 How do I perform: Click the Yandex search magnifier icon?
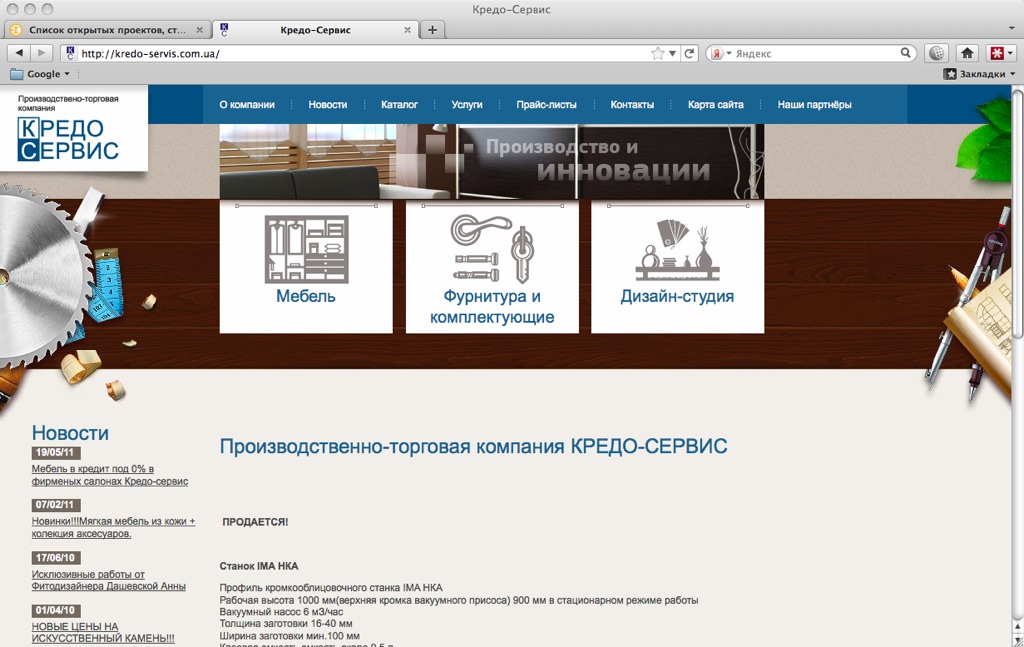(906, 53)
